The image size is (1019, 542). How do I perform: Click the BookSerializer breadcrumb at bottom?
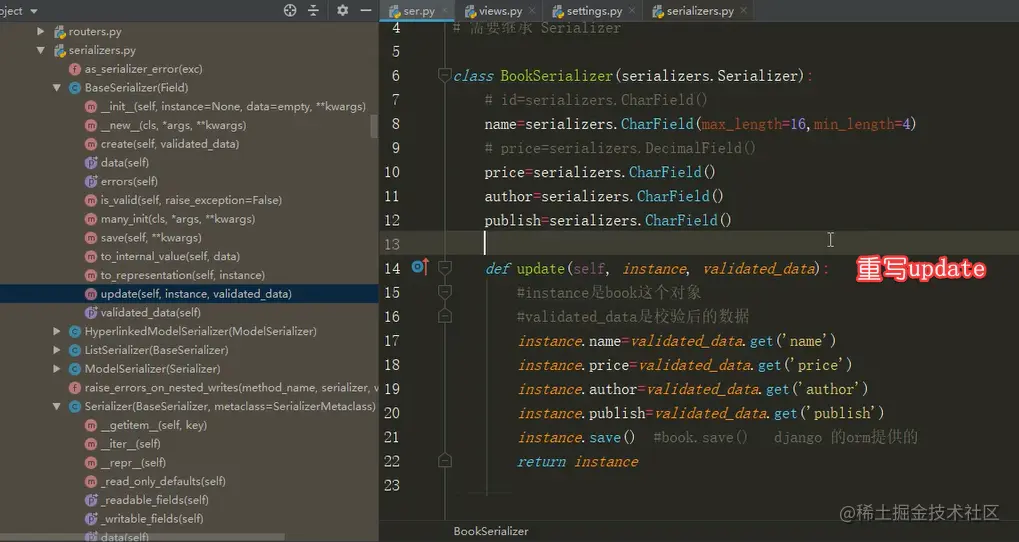(x=491, y=531)
